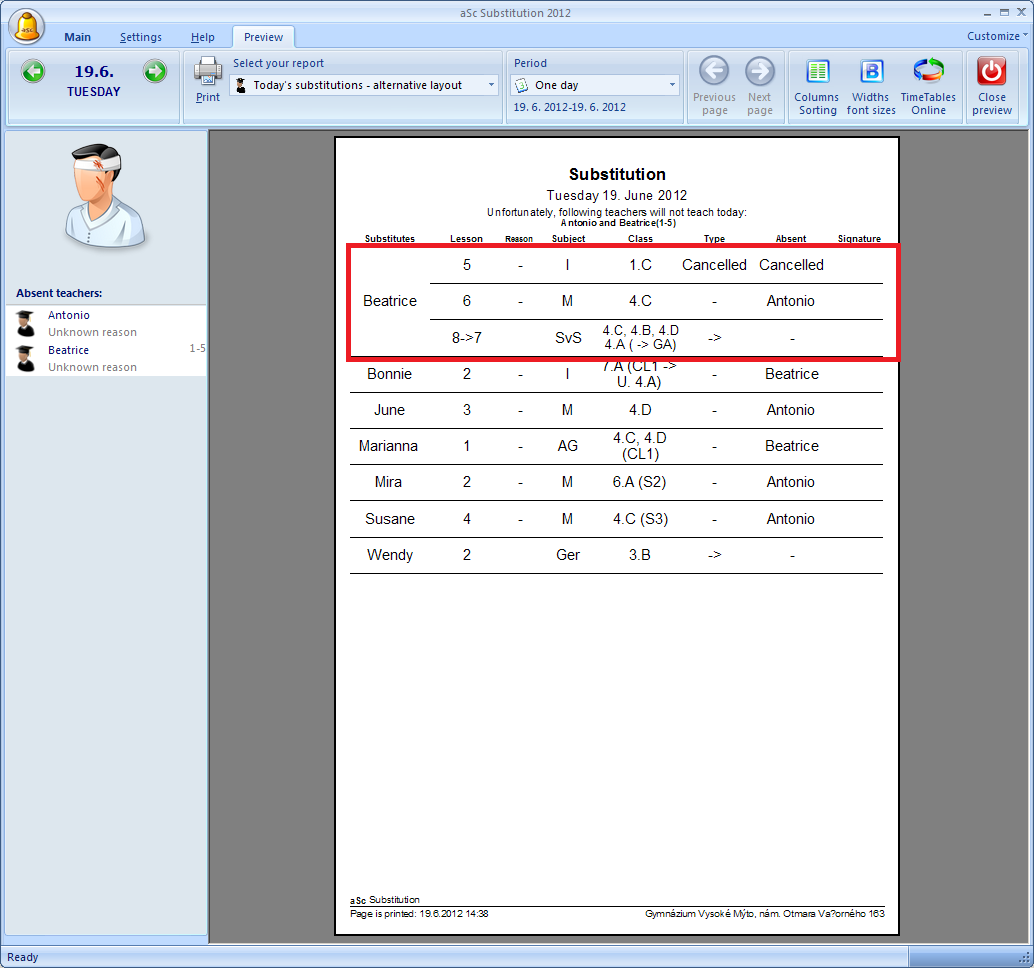Select absent teacher Beatrice in list
Image resolution: width=1034 pixels, height=968 pixels.
pos(68,350)
